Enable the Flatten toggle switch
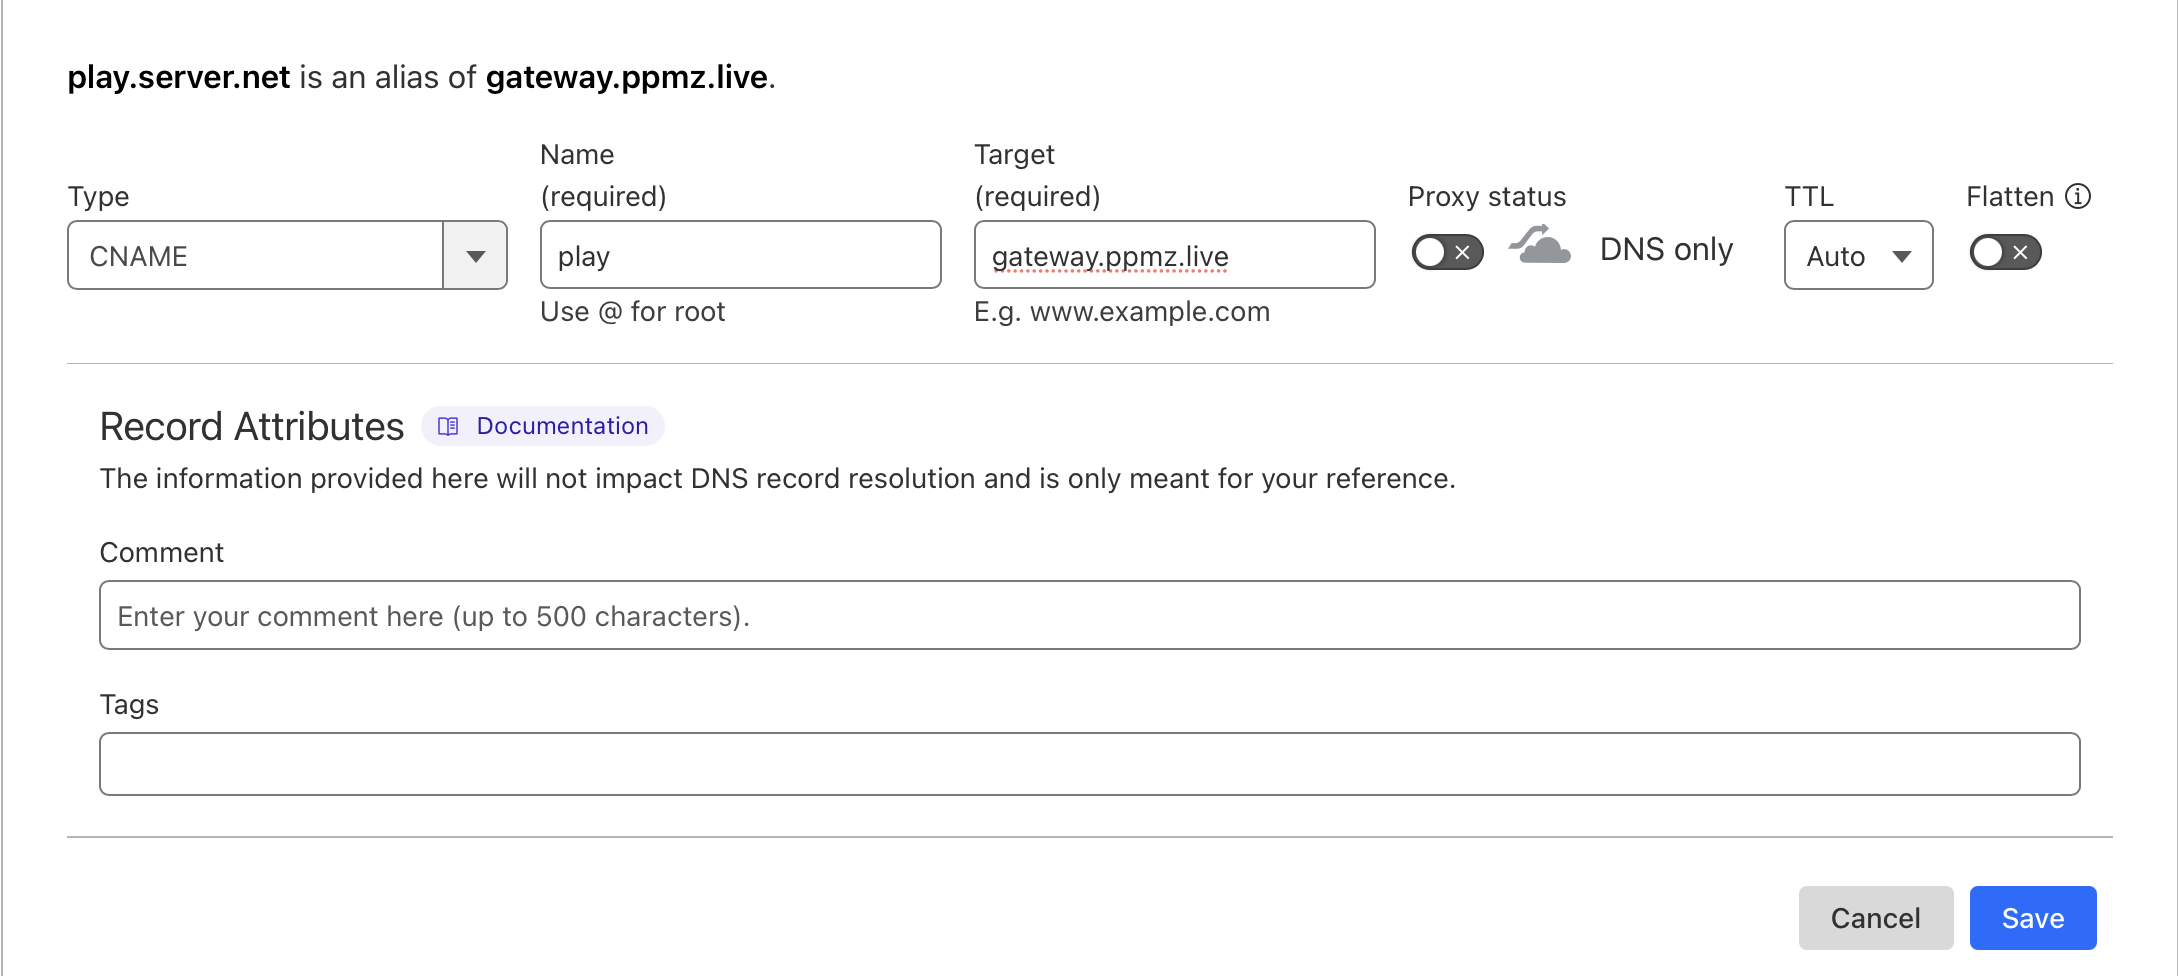Image resolution: width=2178 pixels, height=976 pixels. (2005, 252)
